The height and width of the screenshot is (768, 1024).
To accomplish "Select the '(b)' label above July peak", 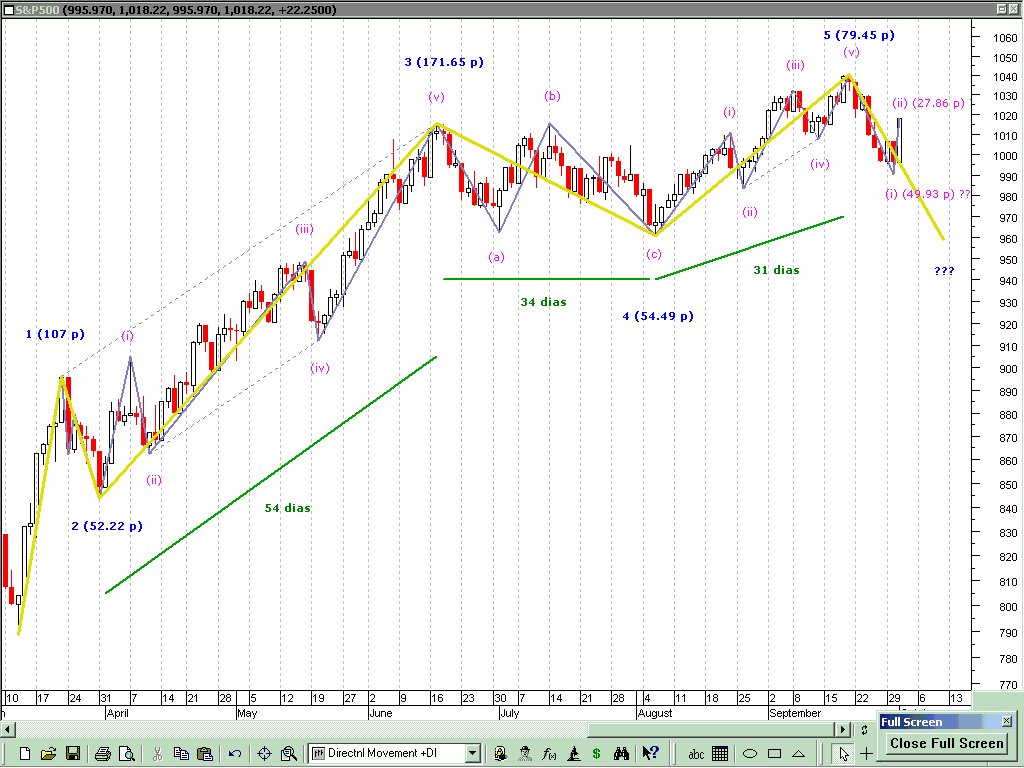I will tap(552, 96).
